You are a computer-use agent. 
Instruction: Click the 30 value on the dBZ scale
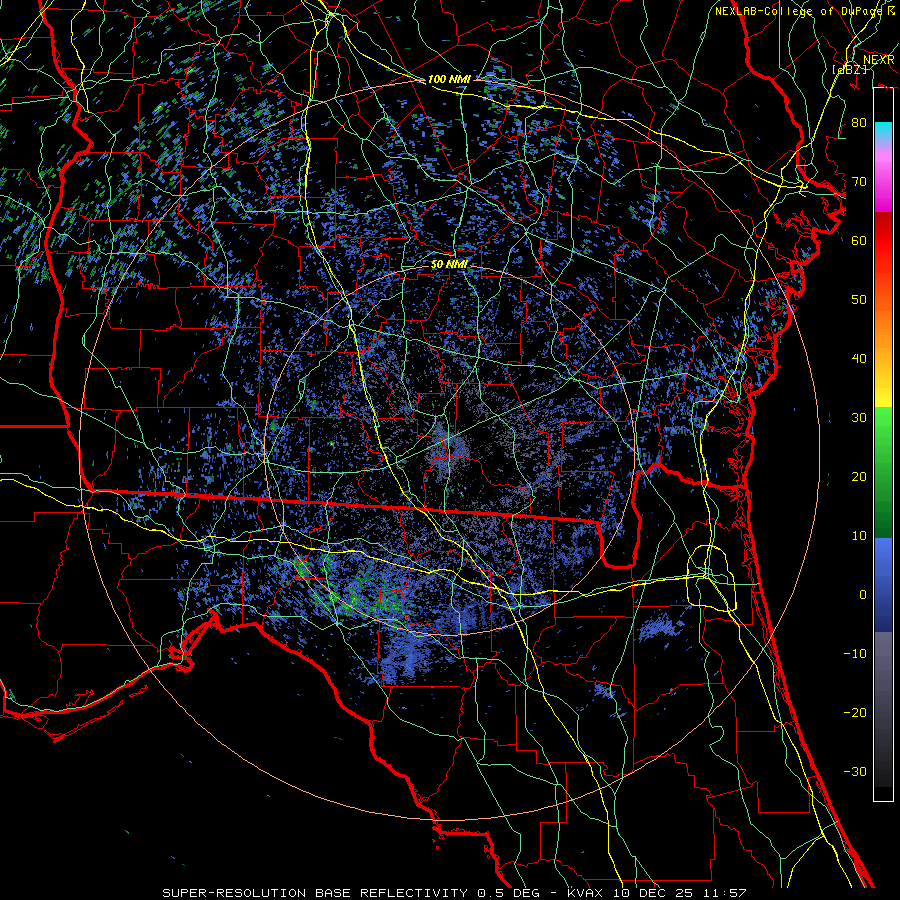coord(859,418)
